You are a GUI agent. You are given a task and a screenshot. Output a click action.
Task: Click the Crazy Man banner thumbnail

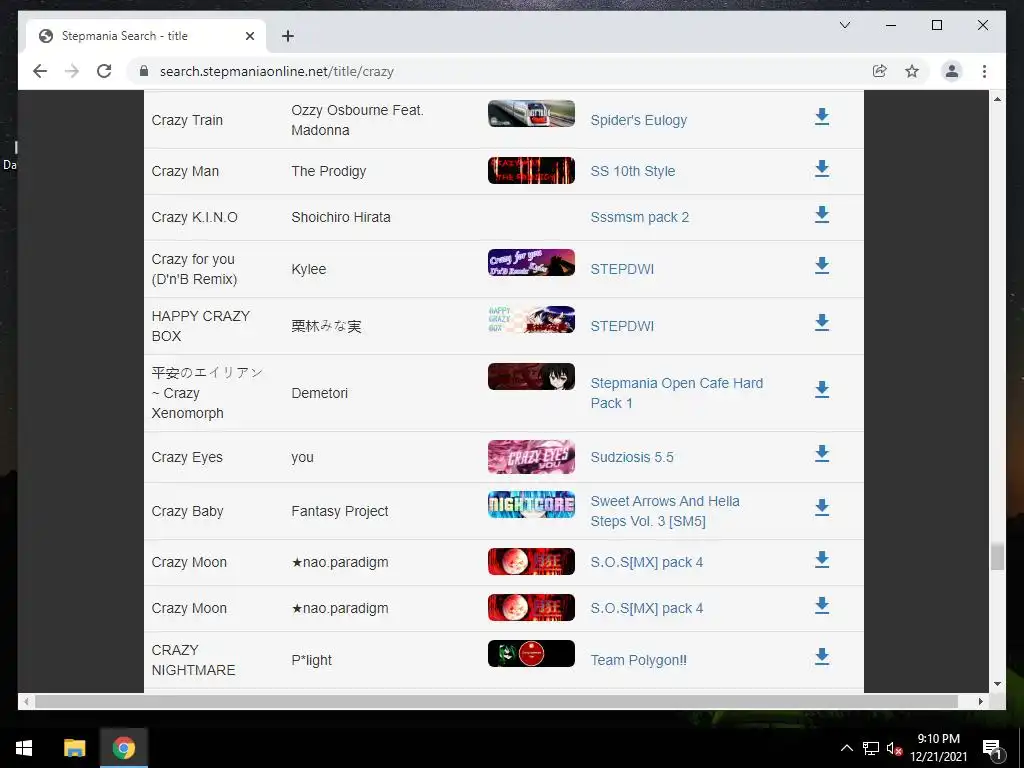531,170
